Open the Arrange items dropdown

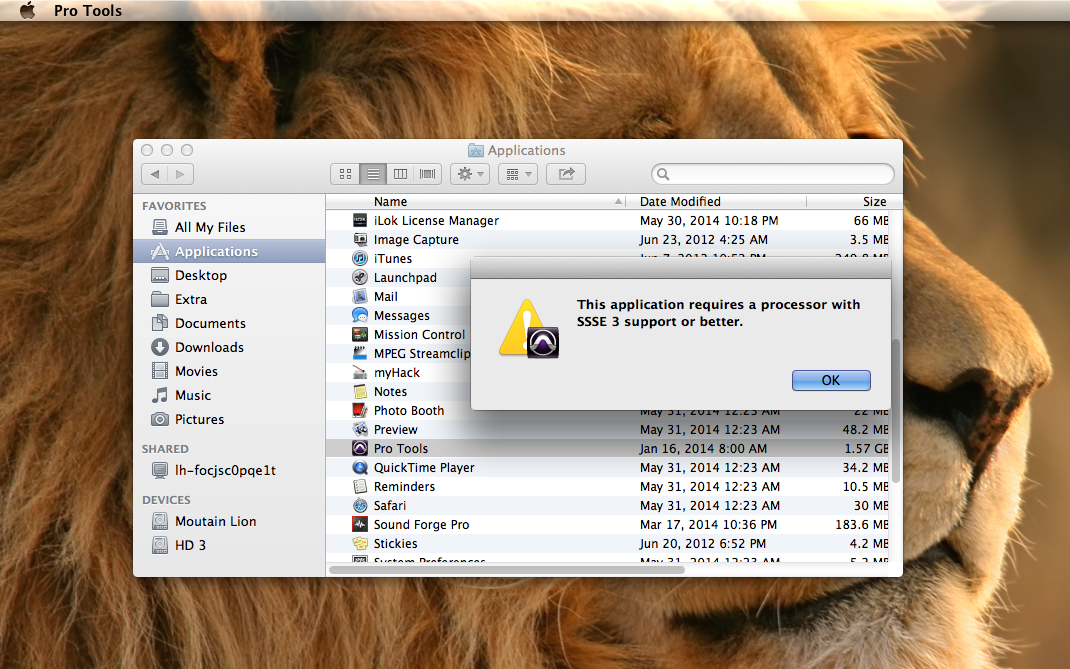[517, 174]
